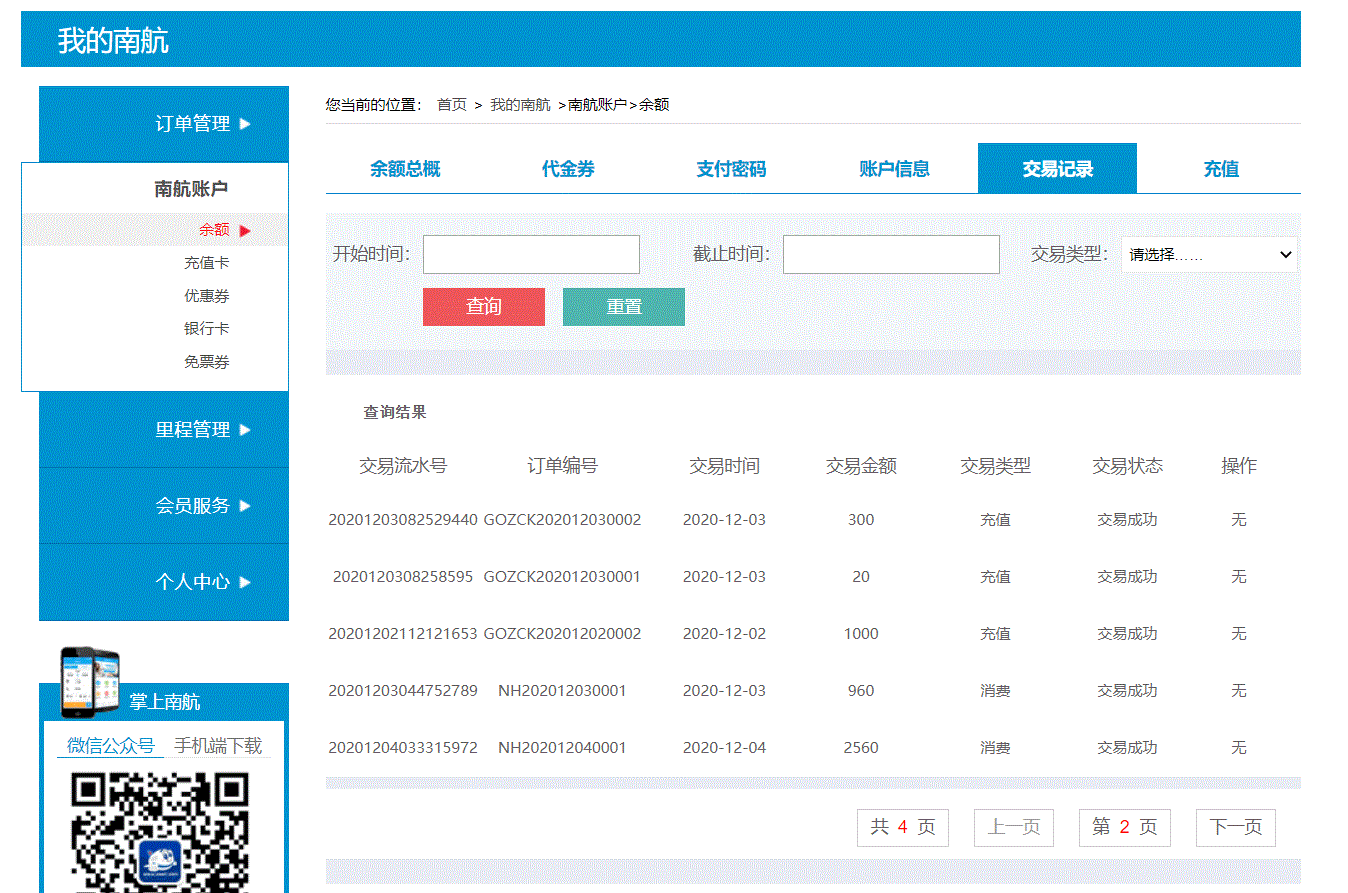The height and width of the screenshot is (893, 1348).
Task: Click the WeChat QR code image
Action: (x=160, y=832)
